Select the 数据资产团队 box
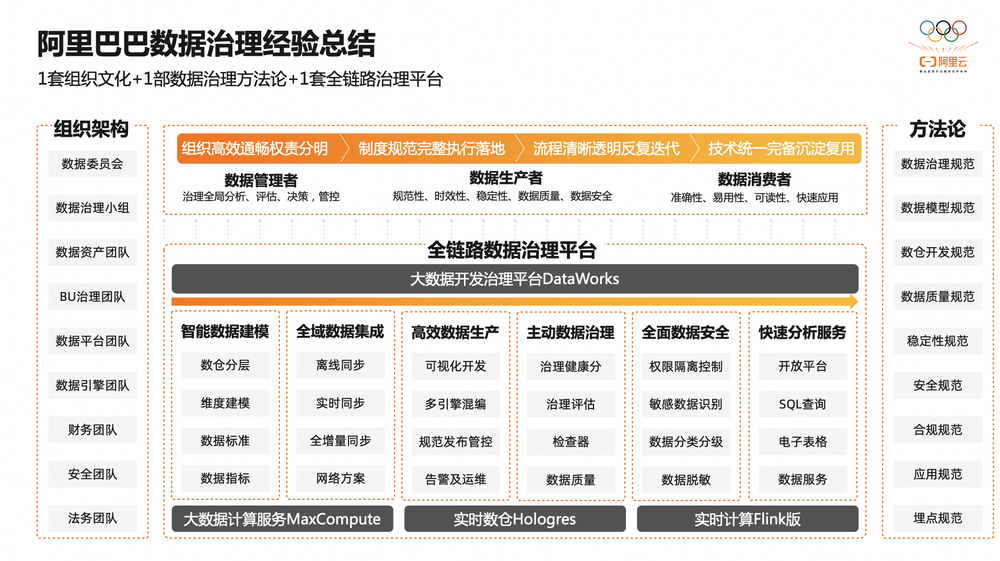Image resolution: width=1000 pixels, height=561 pixels. click(x=92, y=252)
